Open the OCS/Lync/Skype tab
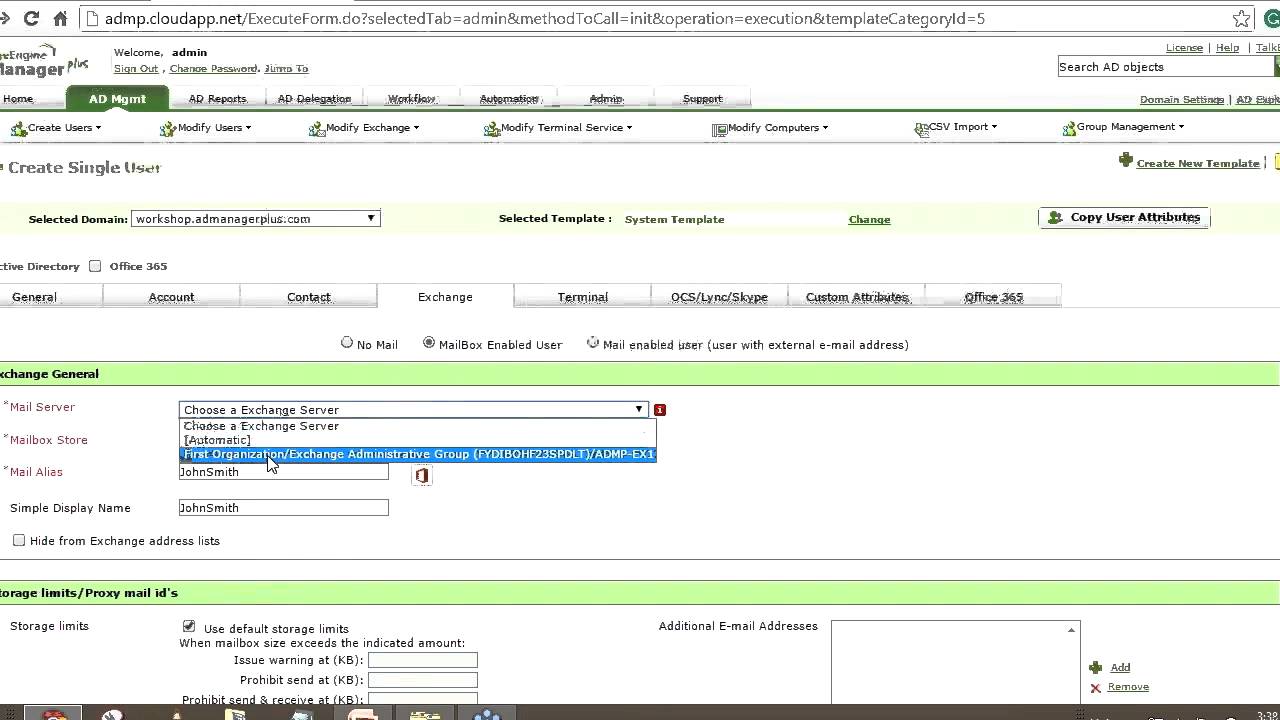 pyautogui.click(x=719, y=297)
